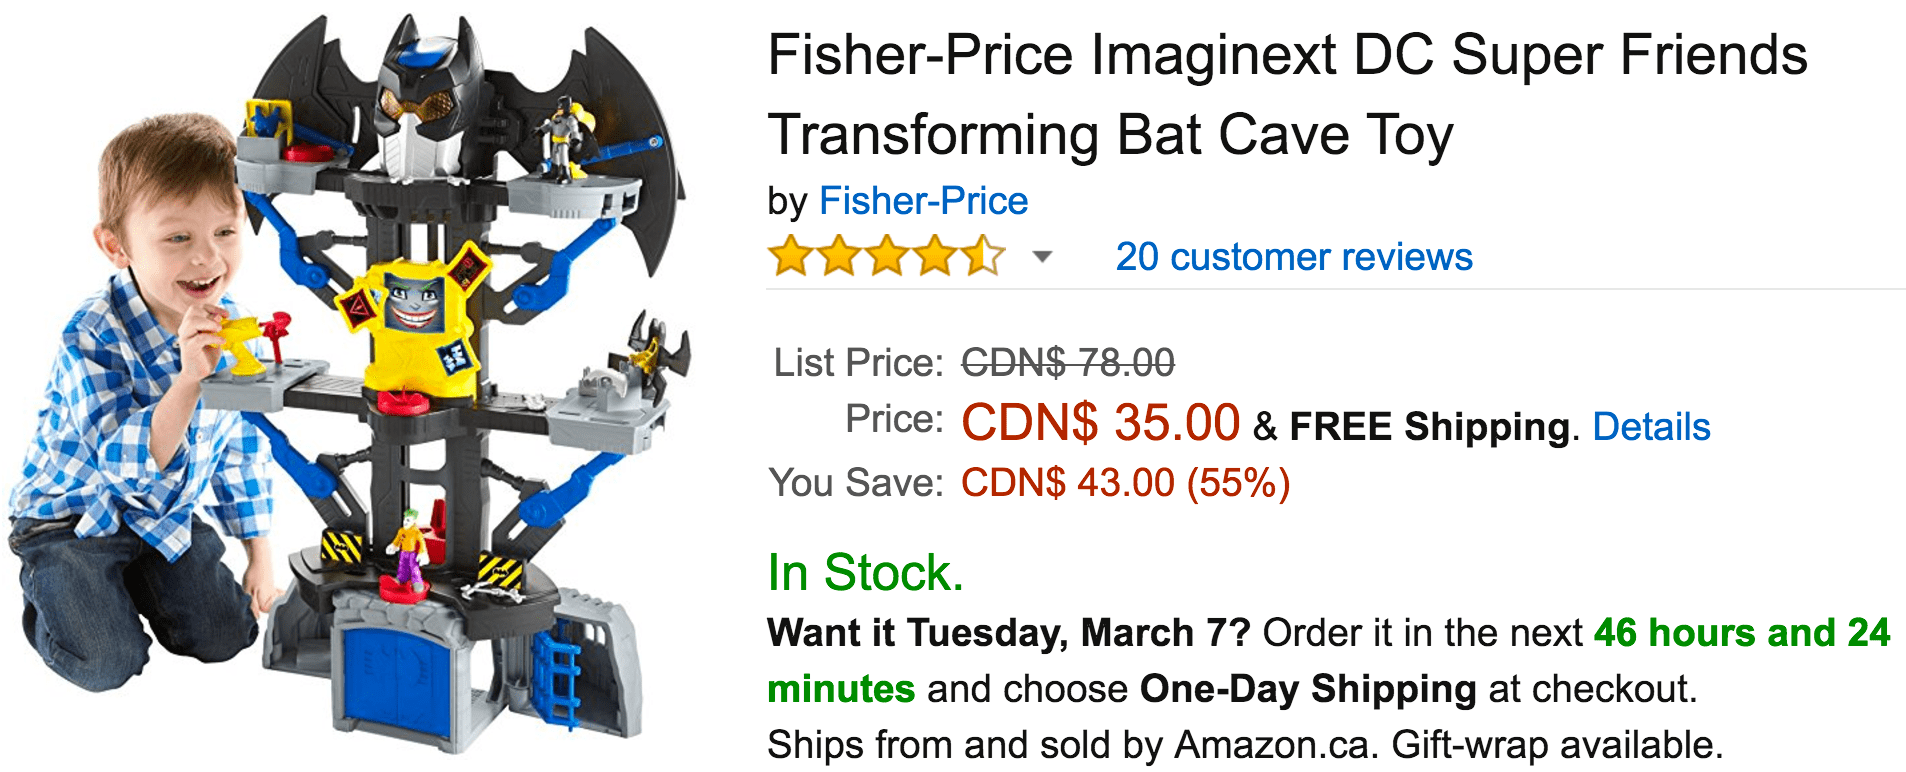Click the Joker figure at the toy's base
This screenshot has width=1906, height=772.
[408, 548]
